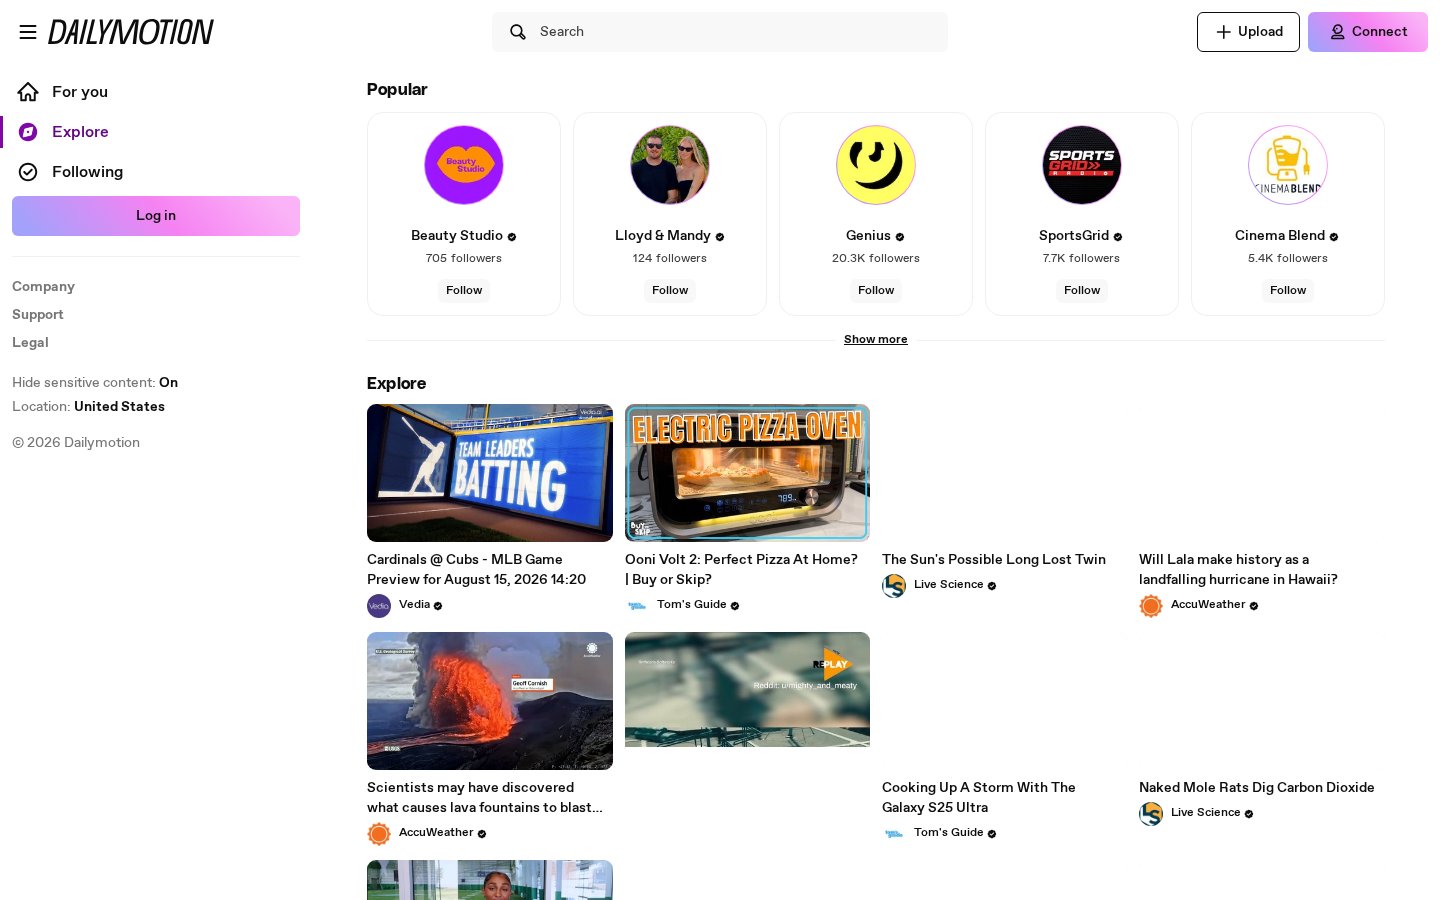
Task: Expand the Legal section
Action: 30,342
